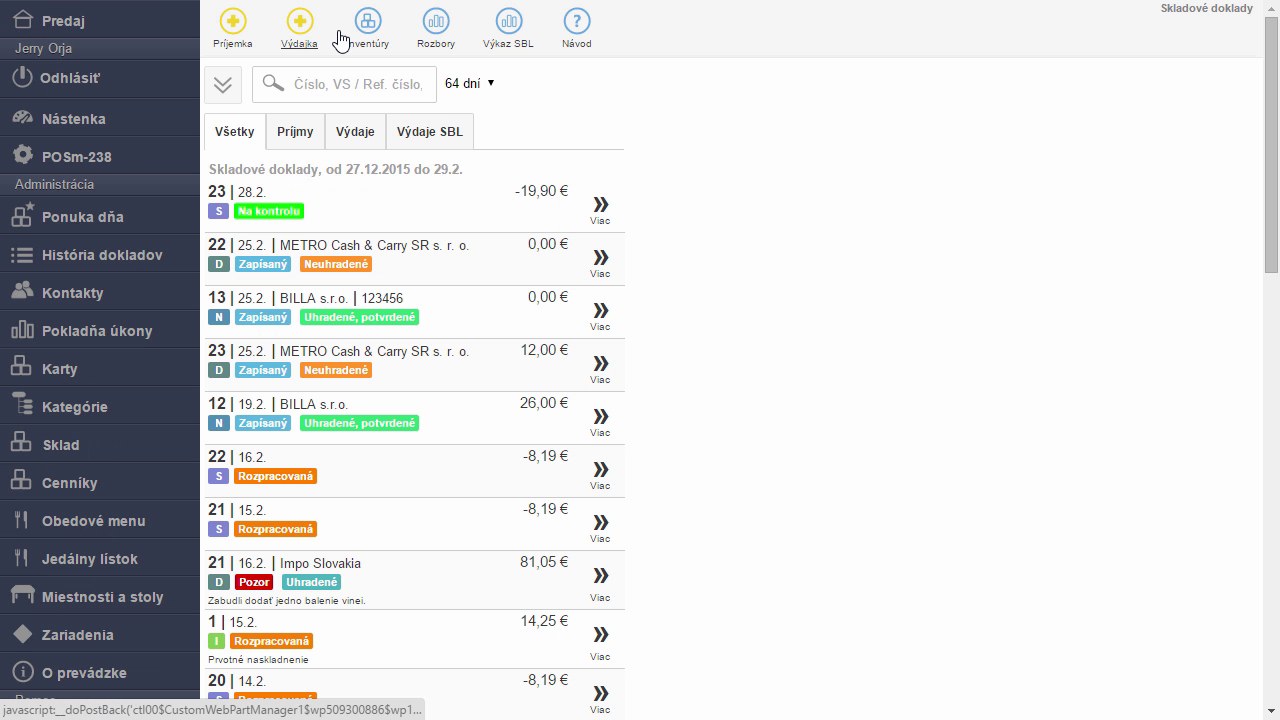This screenshot has height=720, width=1280.
Task: Click the Na kontrolu status badge
Action: (268, 212)
